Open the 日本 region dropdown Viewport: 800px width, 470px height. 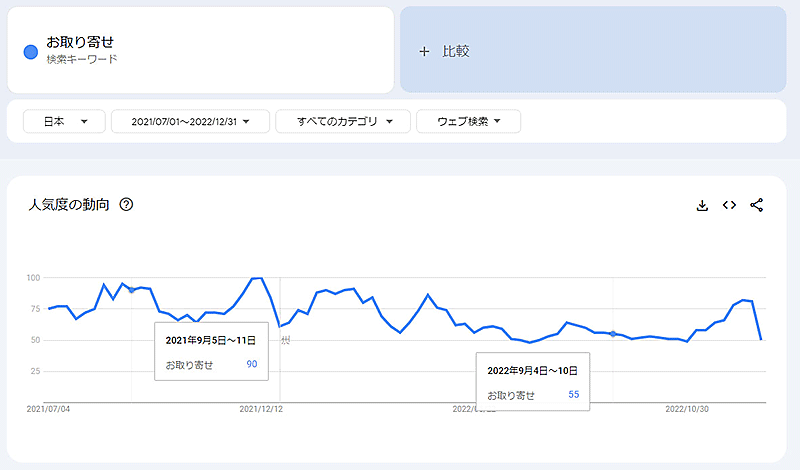62,121
